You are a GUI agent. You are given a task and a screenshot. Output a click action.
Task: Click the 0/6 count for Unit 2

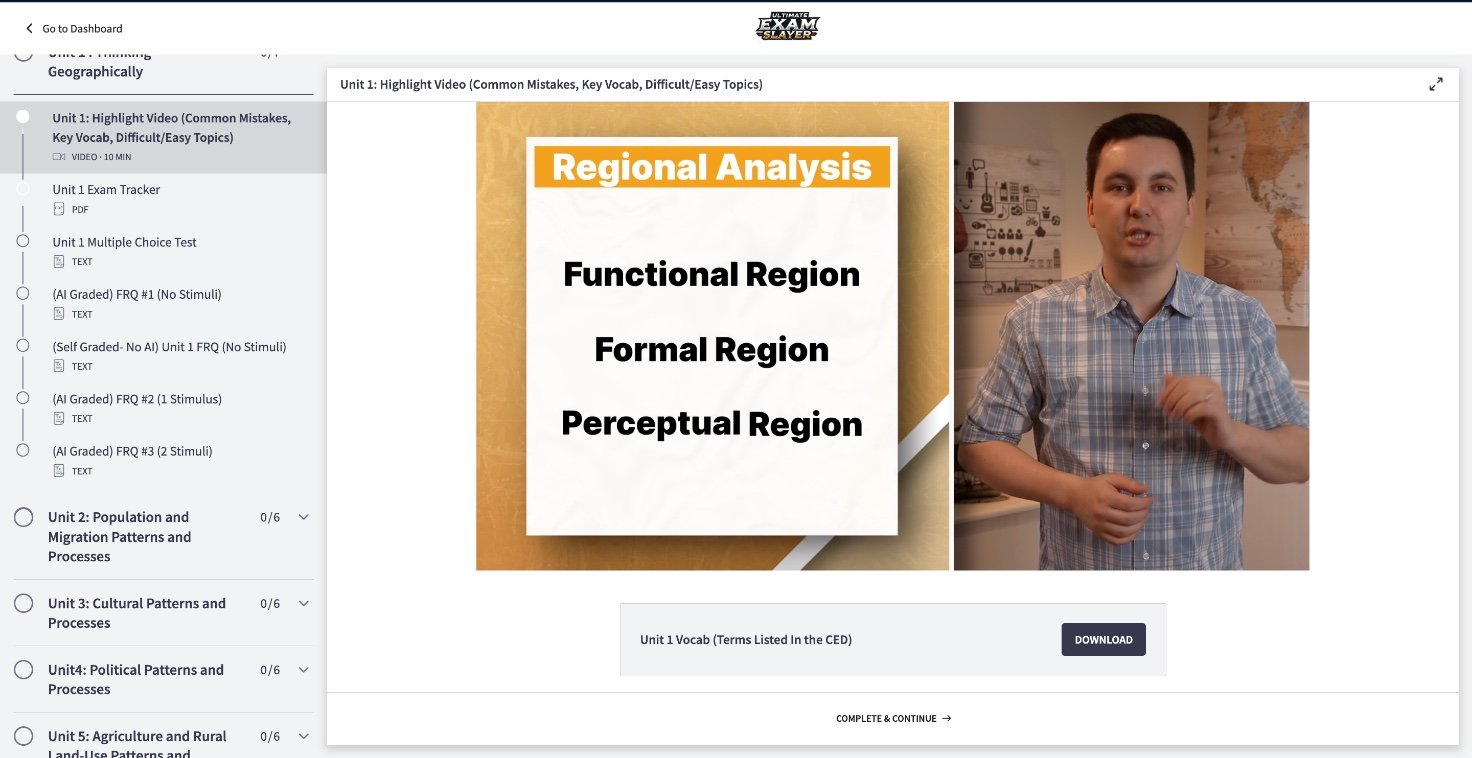tap(270, 517)
